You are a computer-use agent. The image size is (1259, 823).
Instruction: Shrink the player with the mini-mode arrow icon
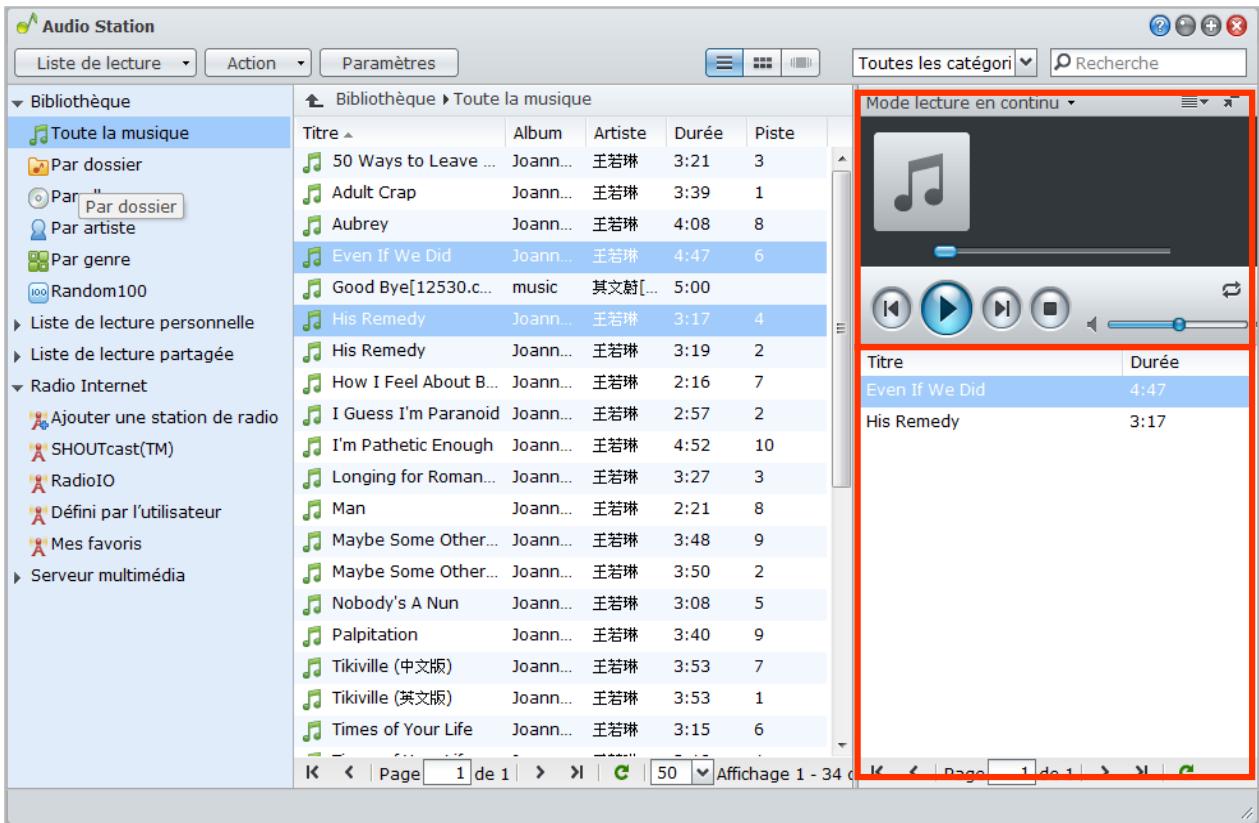click(x=1231, y=103)
